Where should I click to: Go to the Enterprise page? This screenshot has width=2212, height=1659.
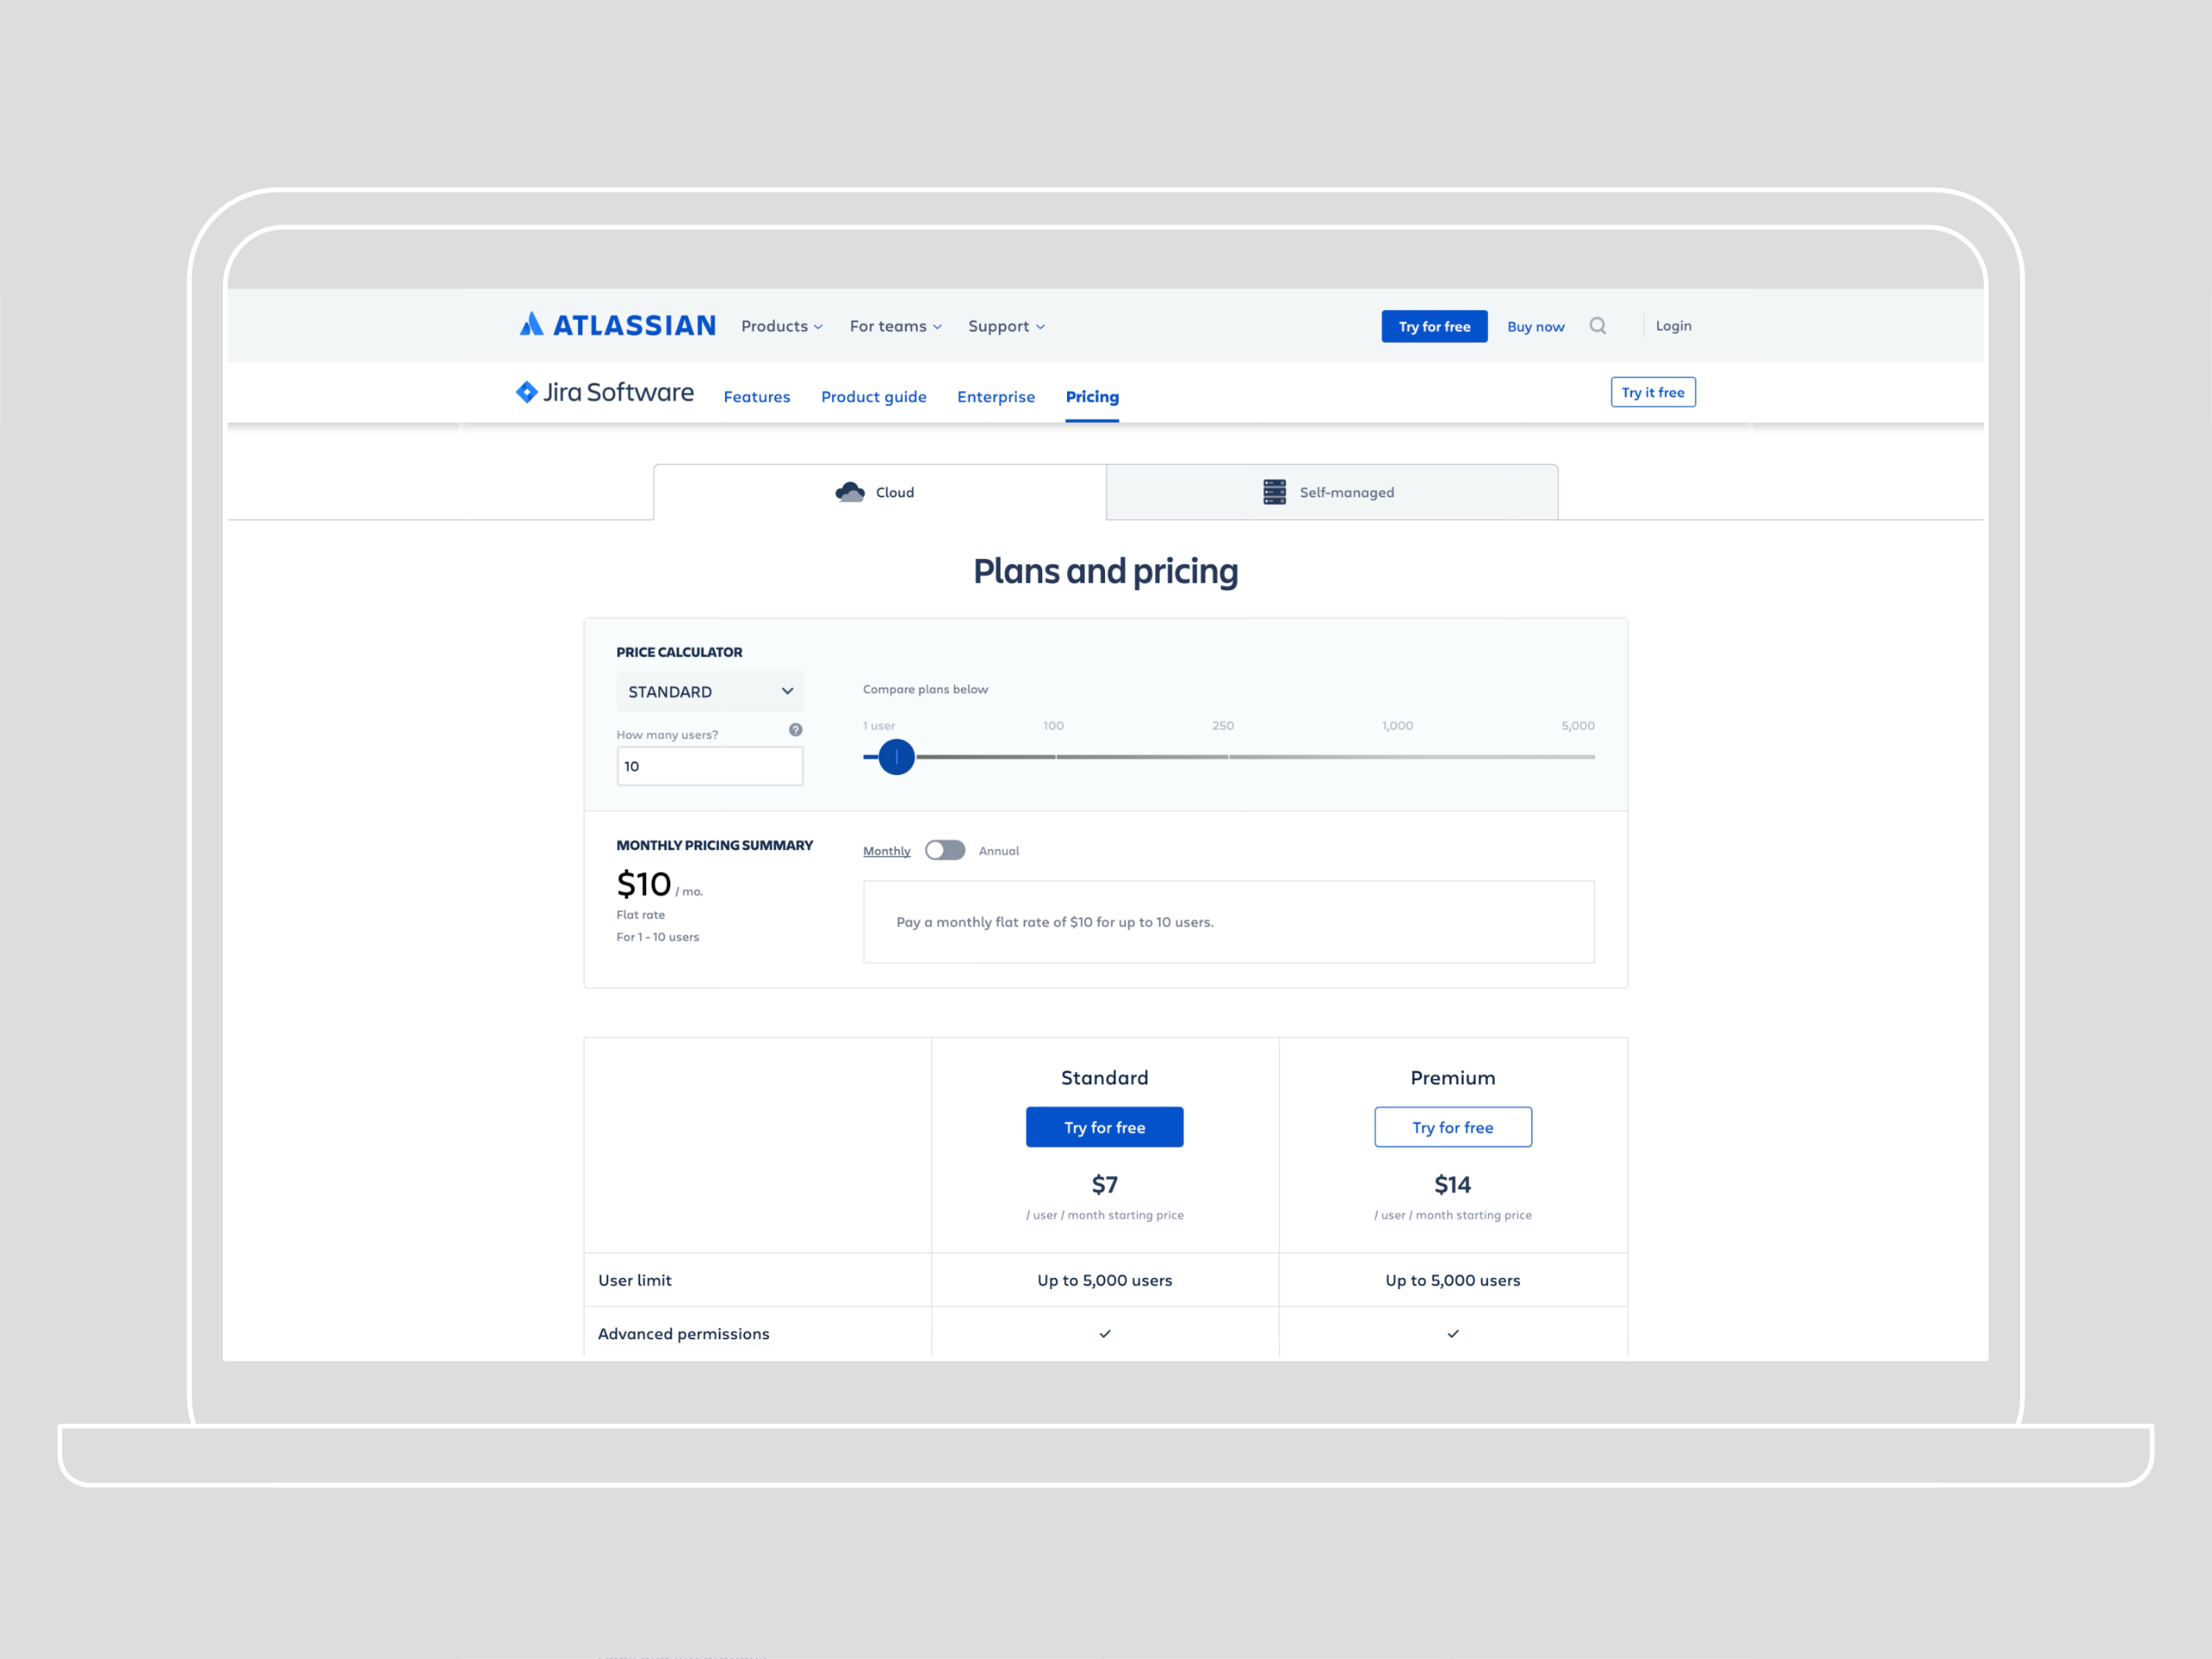(x=996, y=396)
